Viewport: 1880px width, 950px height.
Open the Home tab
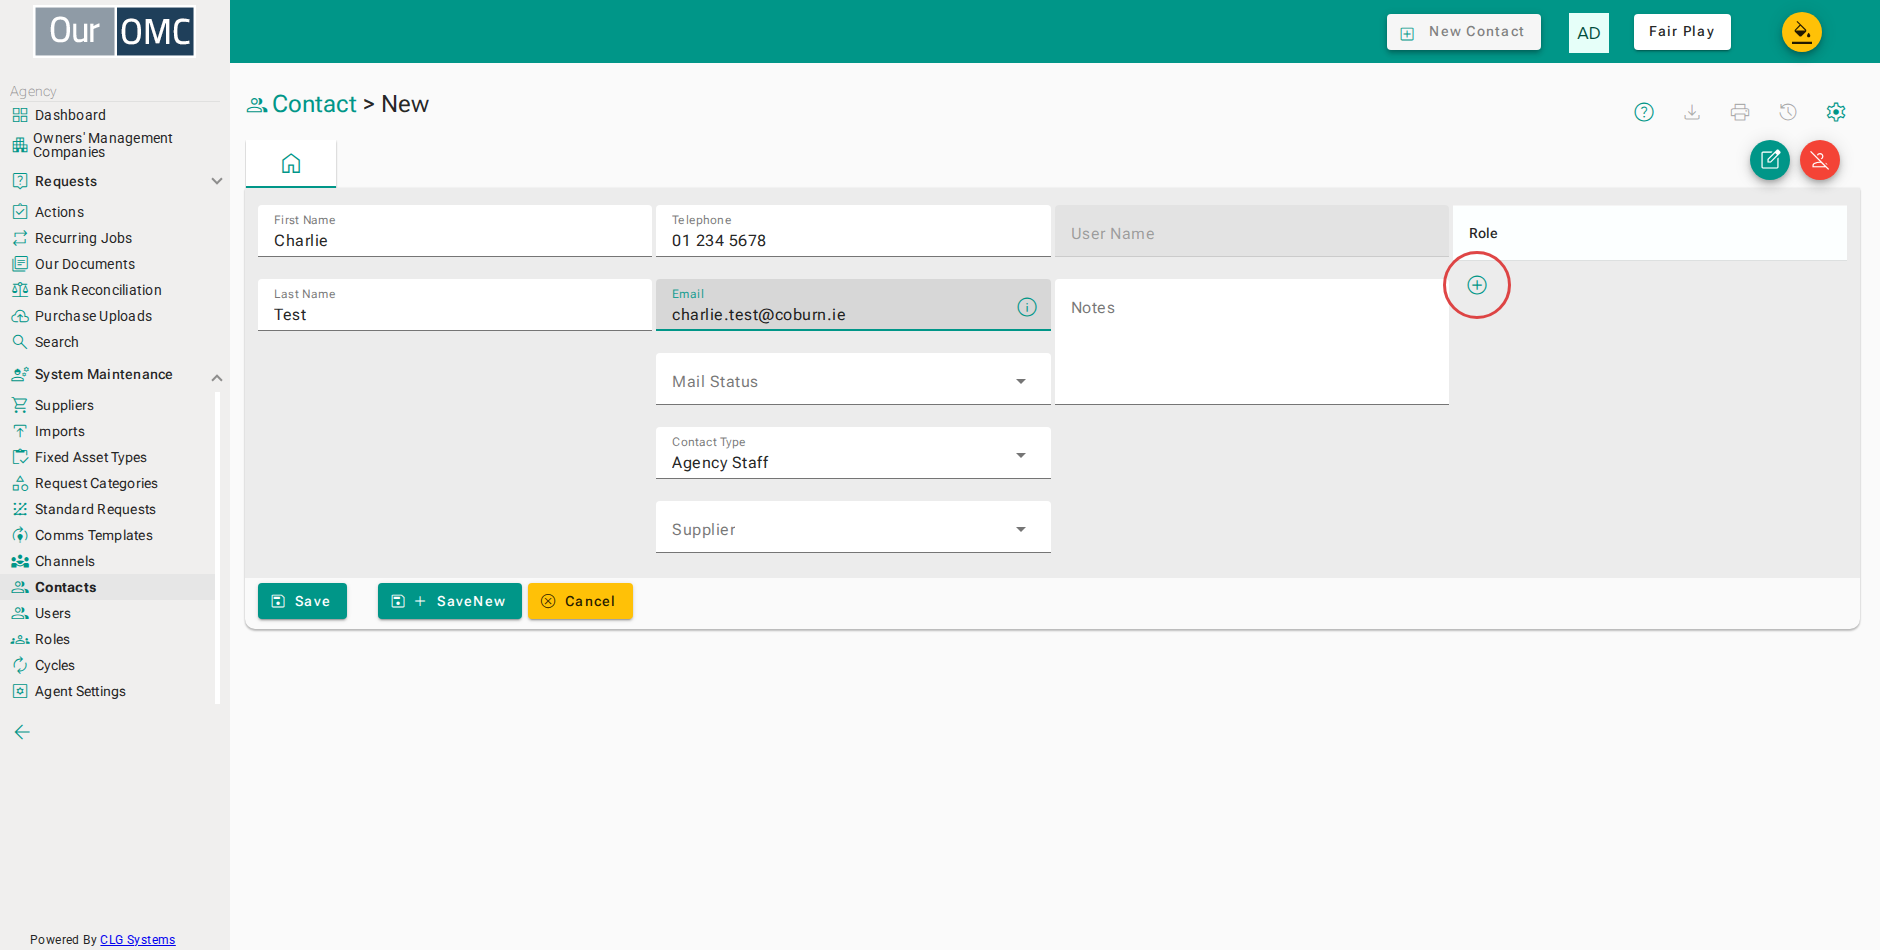click(291, 163)
